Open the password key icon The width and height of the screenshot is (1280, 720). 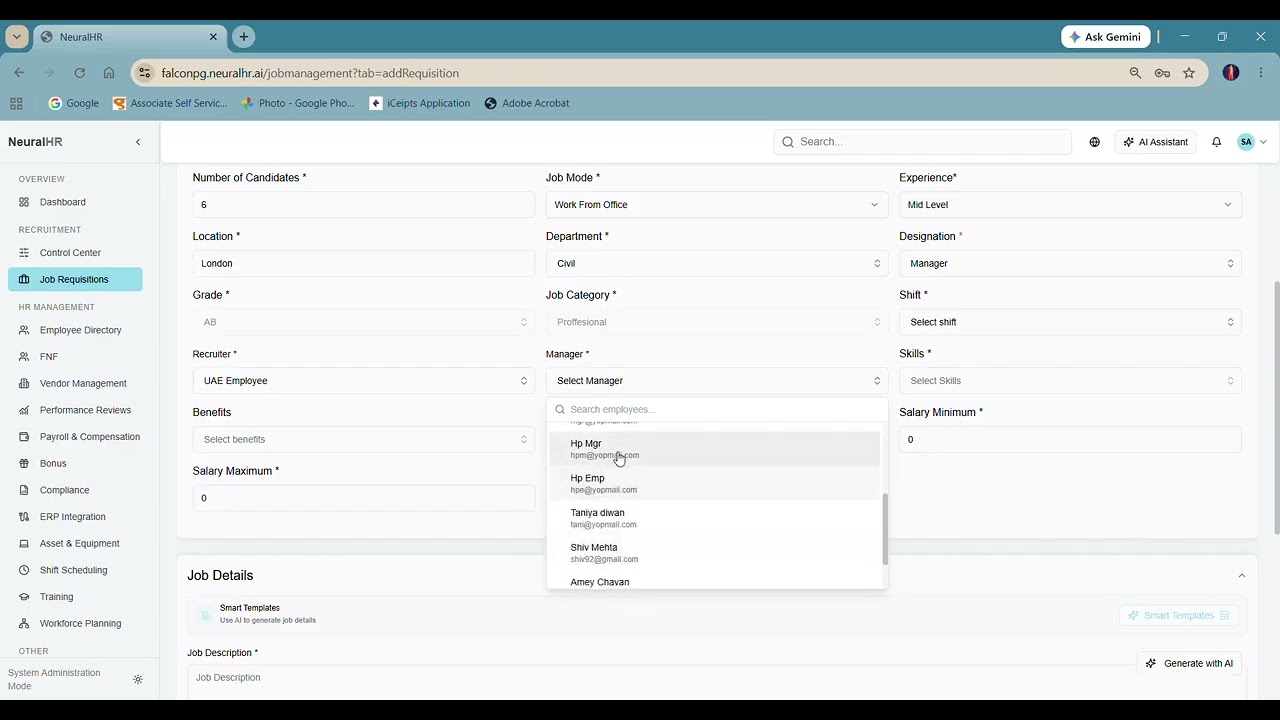point(1162,73)
